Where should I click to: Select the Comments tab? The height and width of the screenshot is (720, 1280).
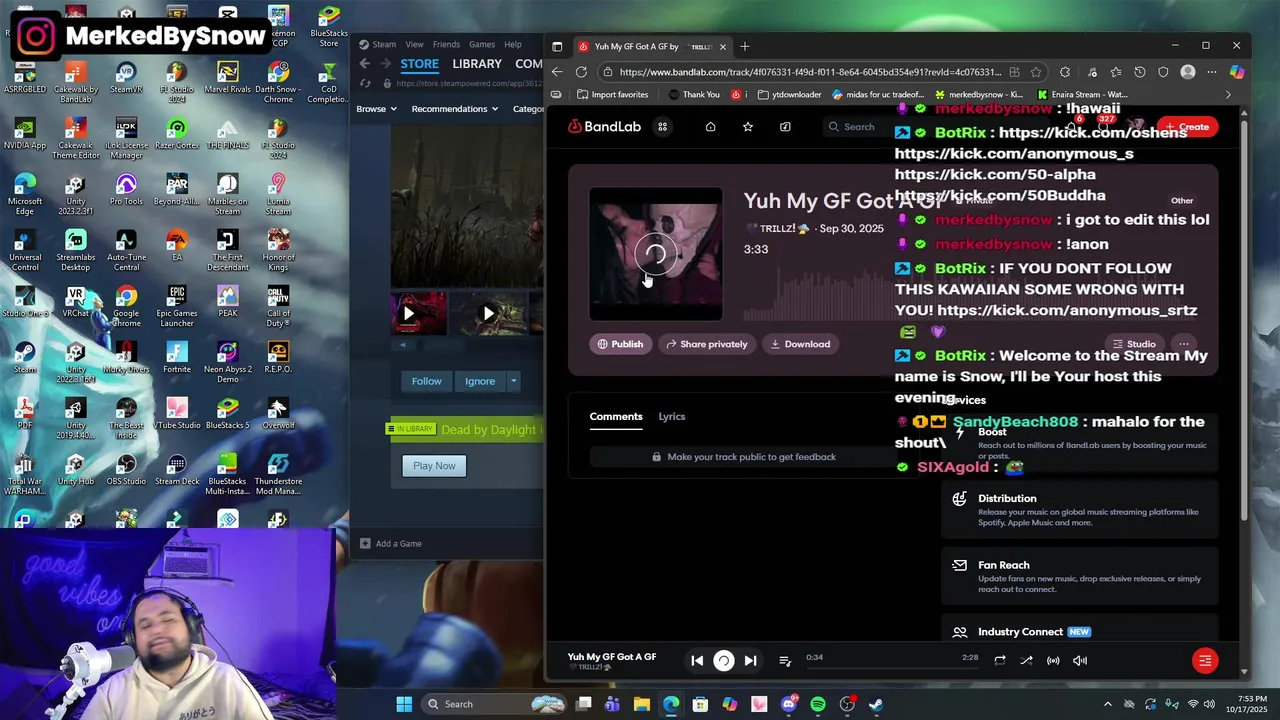[x=616, y=416]
